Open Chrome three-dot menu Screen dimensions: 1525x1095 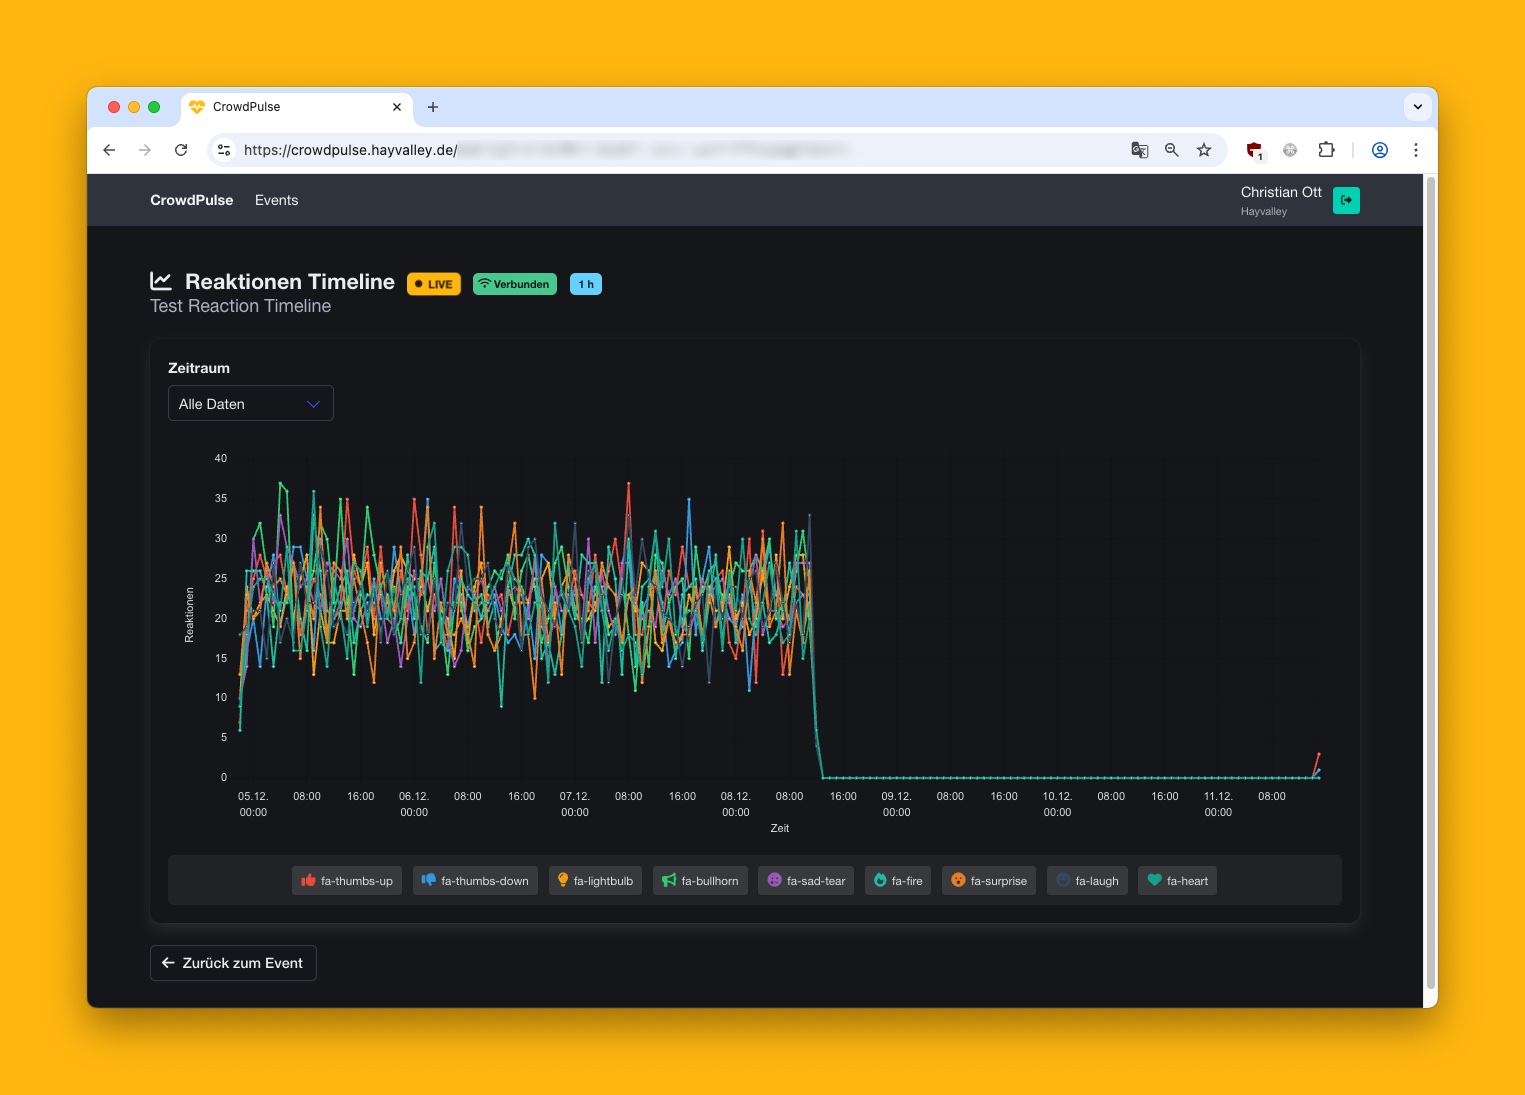click(x=1415, y=150)
